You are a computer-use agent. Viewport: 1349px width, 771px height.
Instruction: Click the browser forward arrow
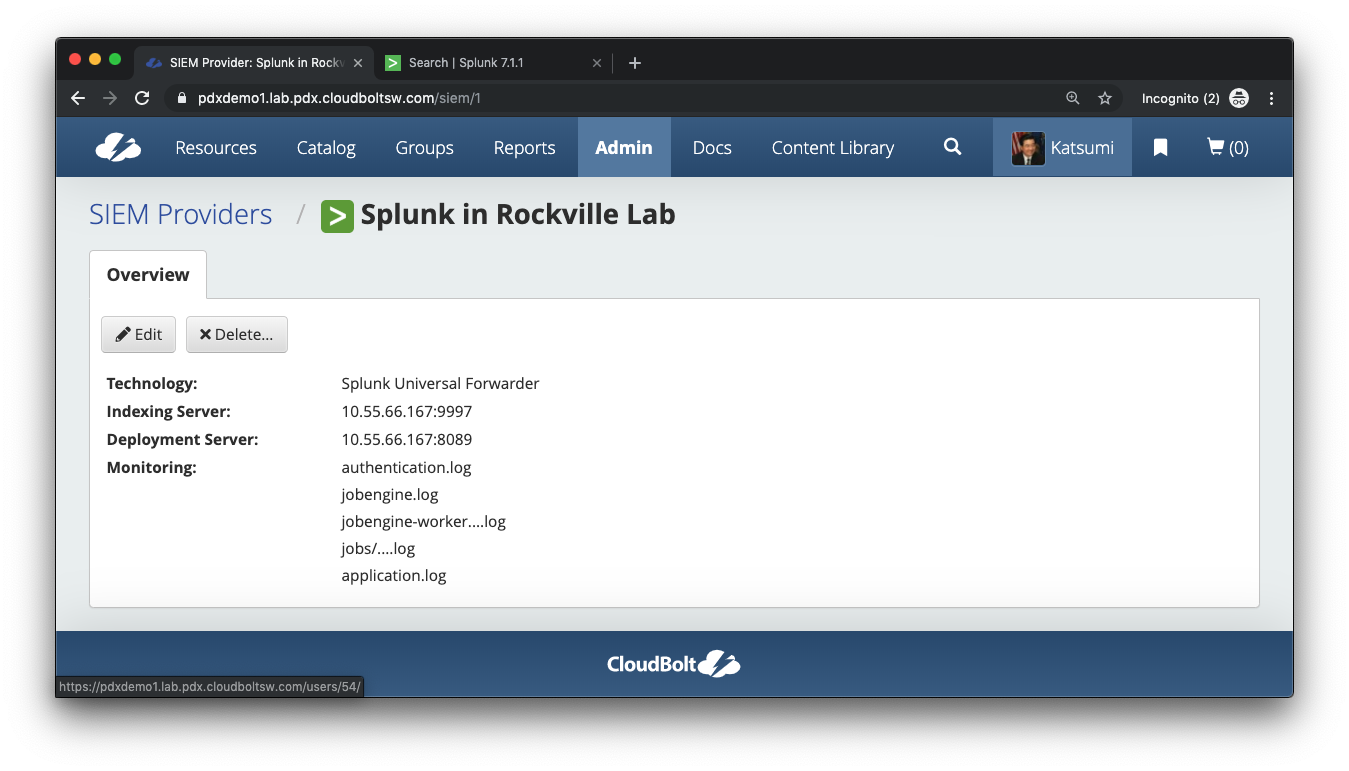pos(110,98)
